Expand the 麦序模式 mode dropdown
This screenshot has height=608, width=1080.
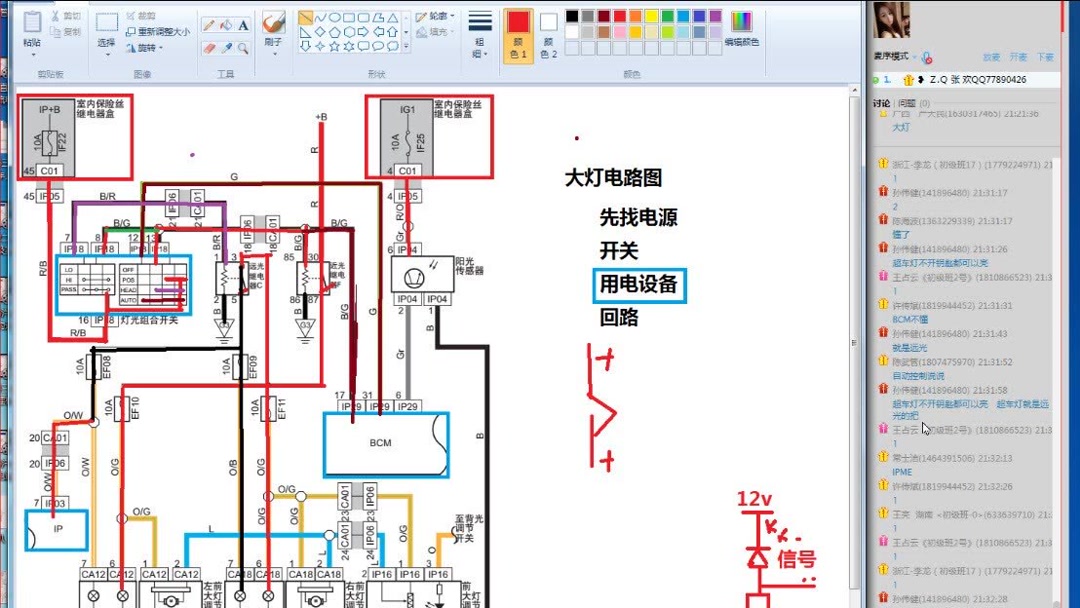pyautogui.click(x=914, y=56)
